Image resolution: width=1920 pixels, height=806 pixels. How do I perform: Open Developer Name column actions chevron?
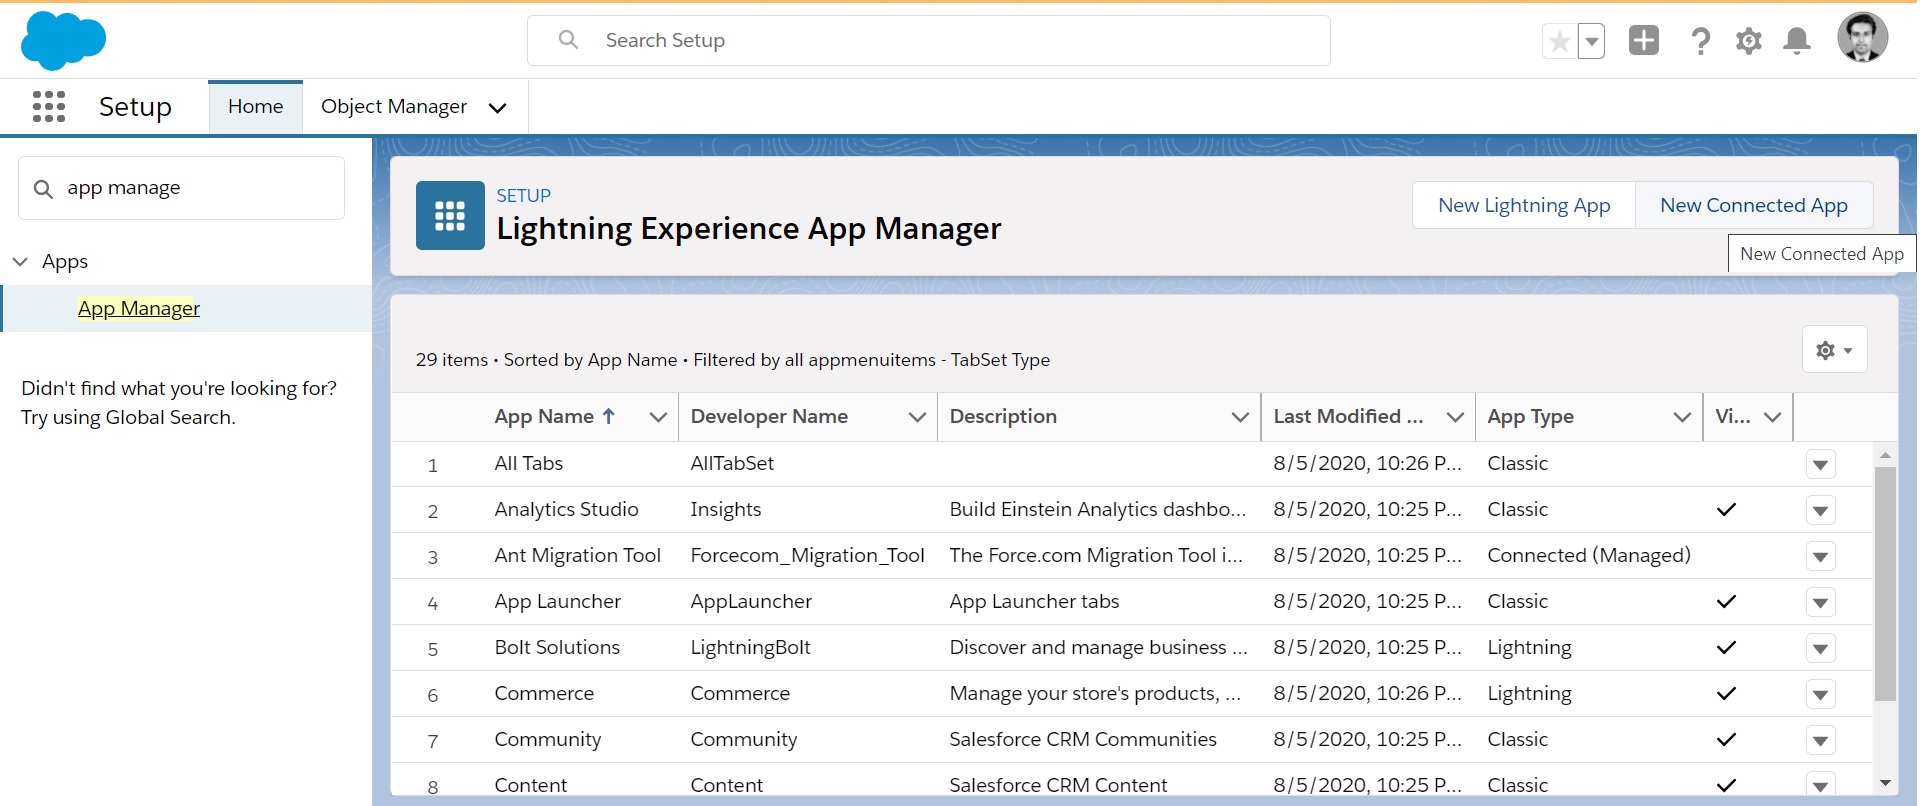click(917, 418)
